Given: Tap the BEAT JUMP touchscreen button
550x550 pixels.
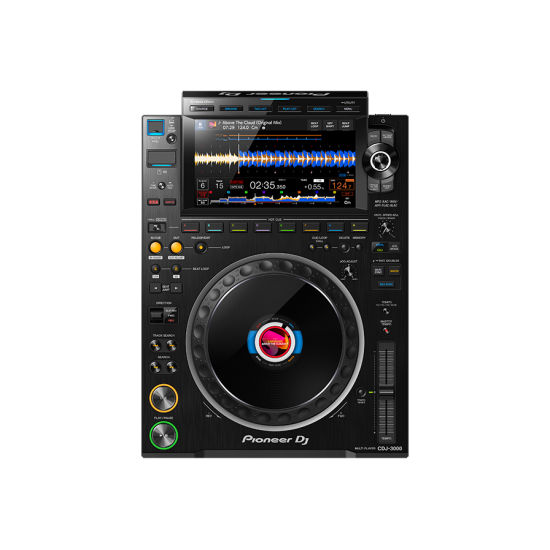Looking at the screenshot, I should coord(346,125).
